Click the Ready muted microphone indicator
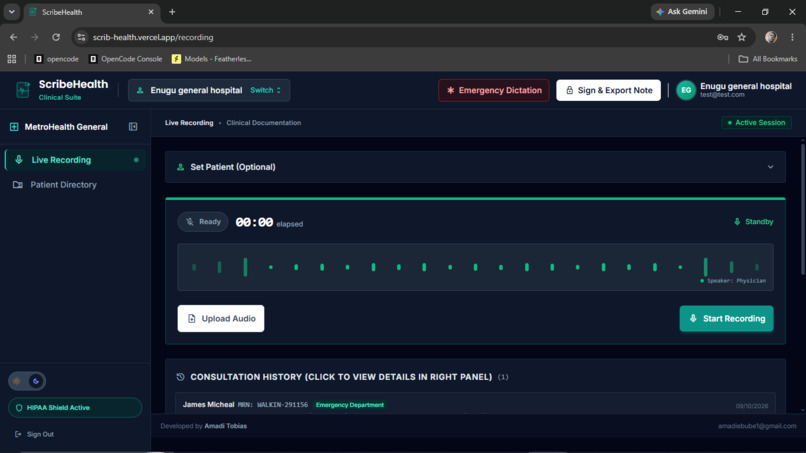Viewport: 806px width, 453px height. tap(203, 222)
